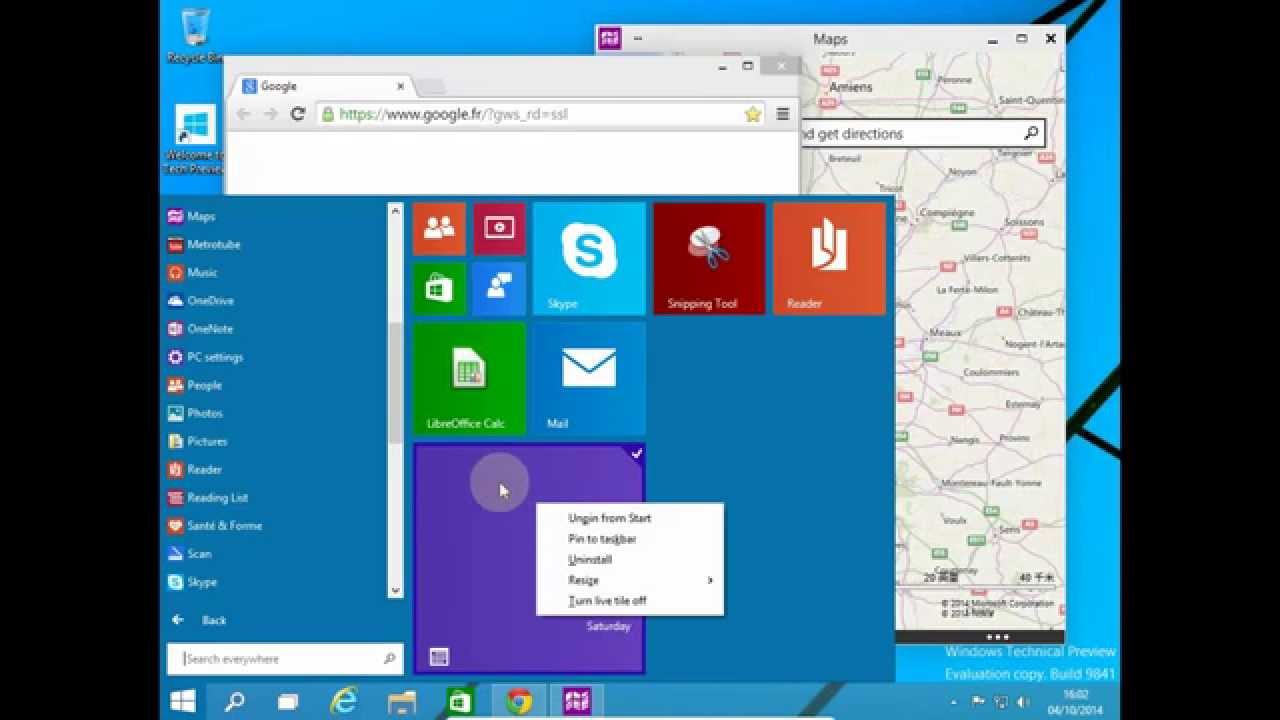Open the Pictures entry
Viewport: 1280px width, 720px height.
coord(198,440)
